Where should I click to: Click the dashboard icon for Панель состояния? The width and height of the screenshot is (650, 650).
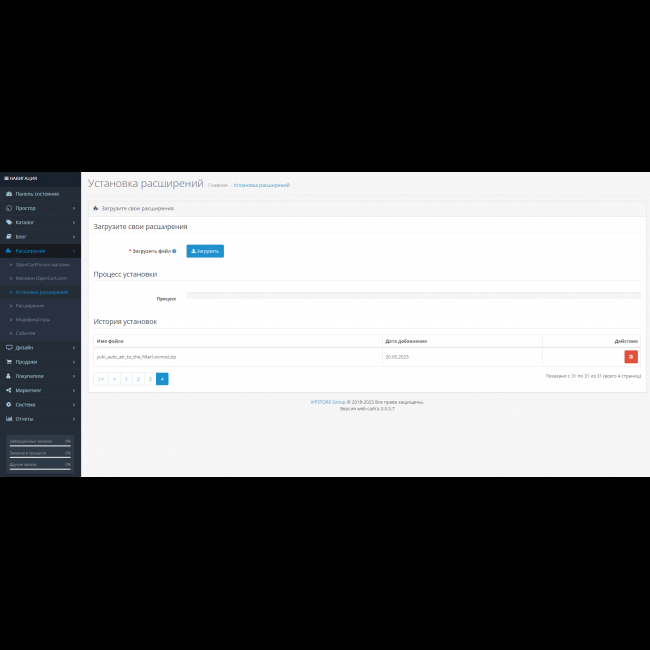(9, 194)
